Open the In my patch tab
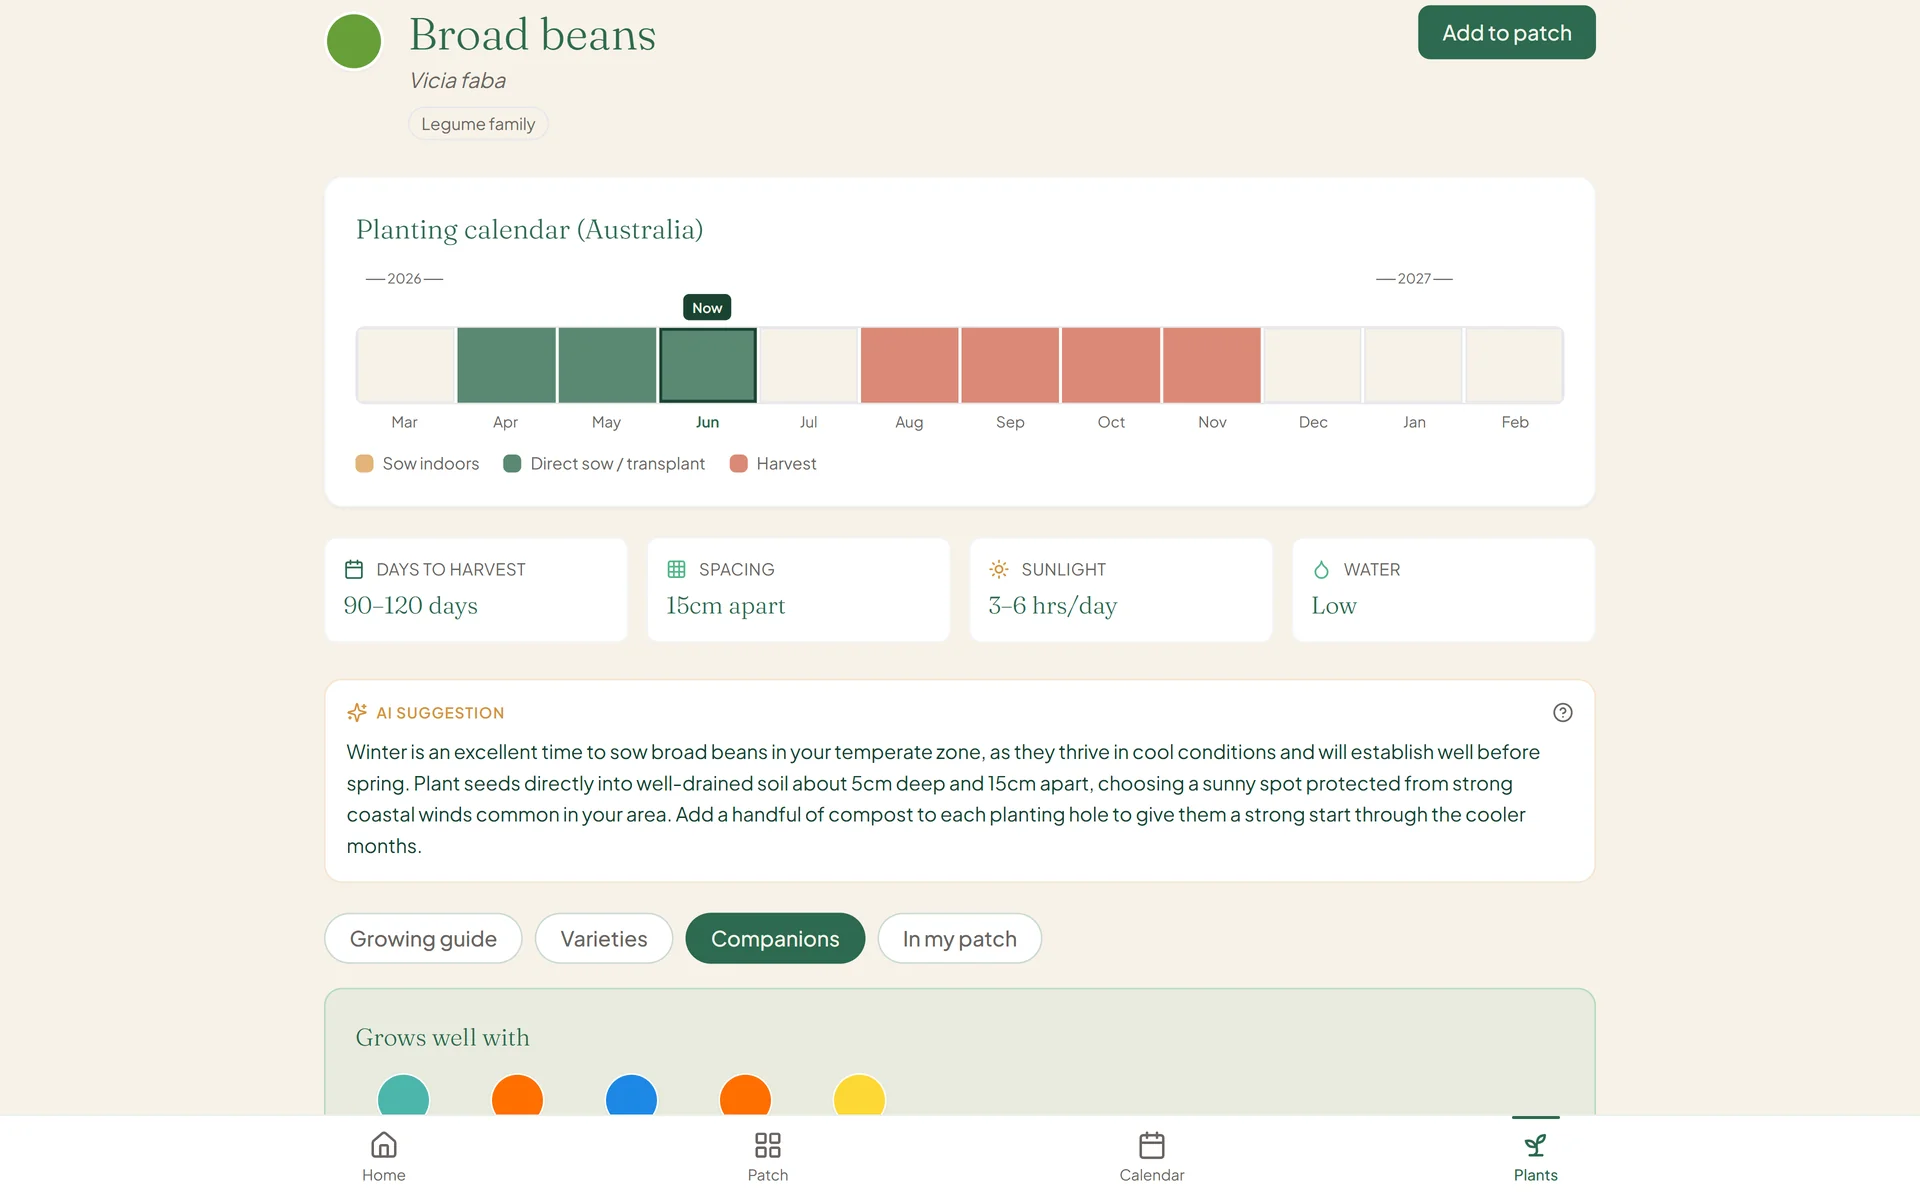1920x1200 pixels. coord(959,938)
